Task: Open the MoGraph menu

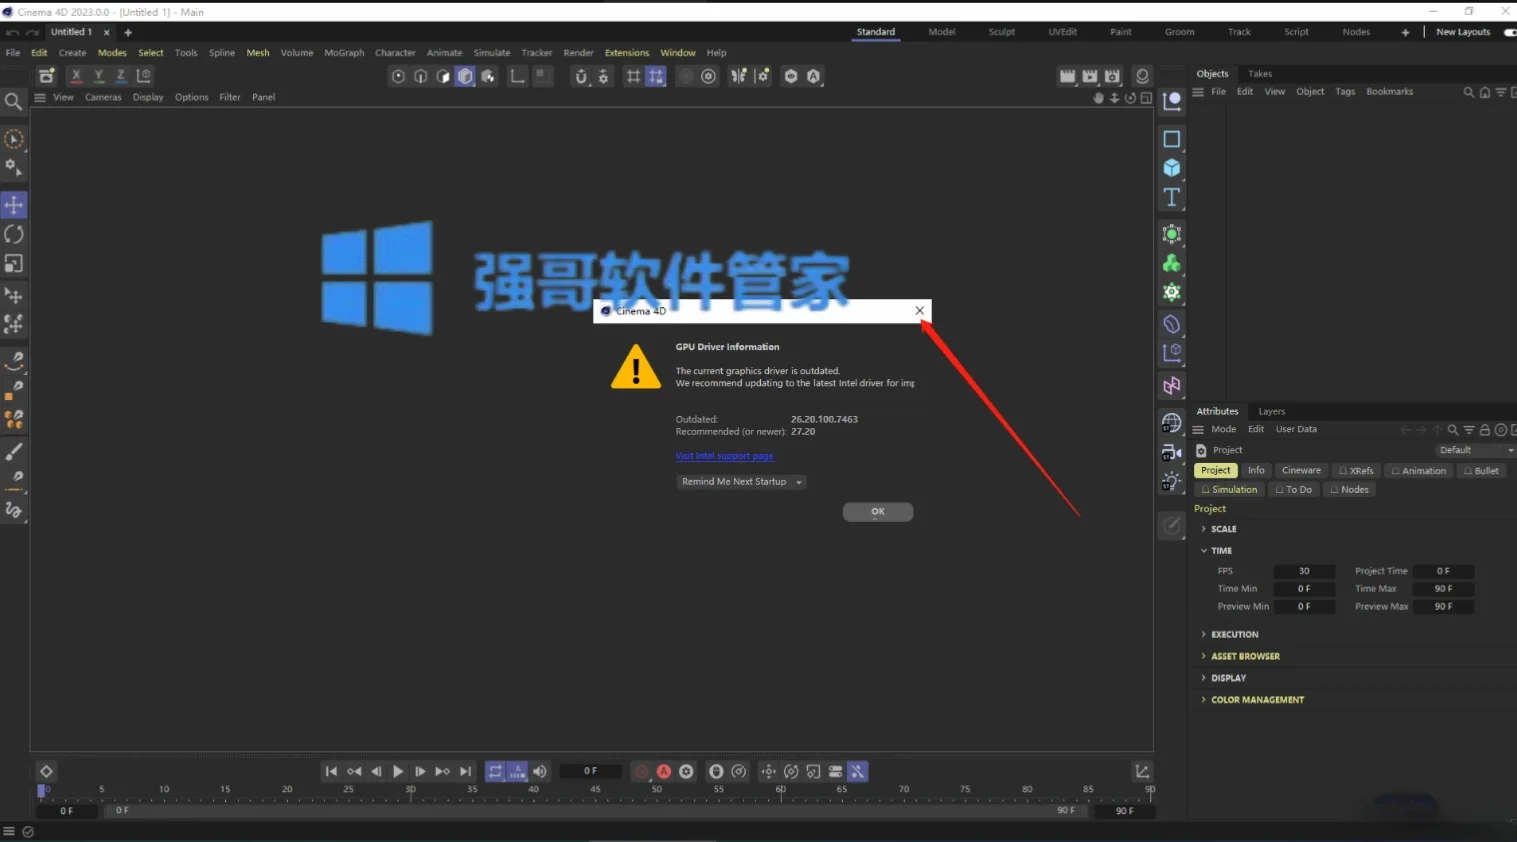Action: pyautogui.click(x=344, y=53)
